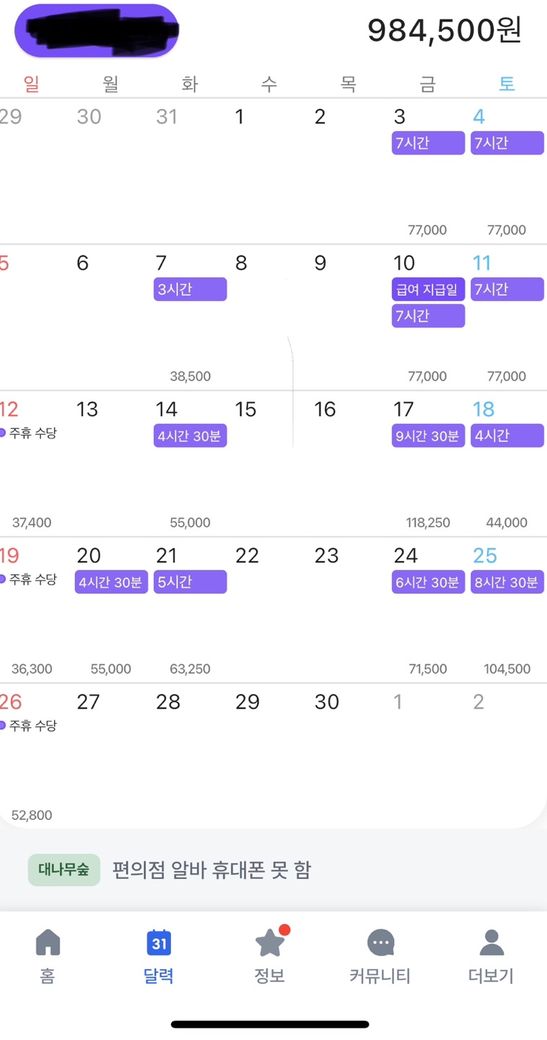Tap the 984,500원 total salary amount
Screen dimensions: 547x1040
coord(444,31)
